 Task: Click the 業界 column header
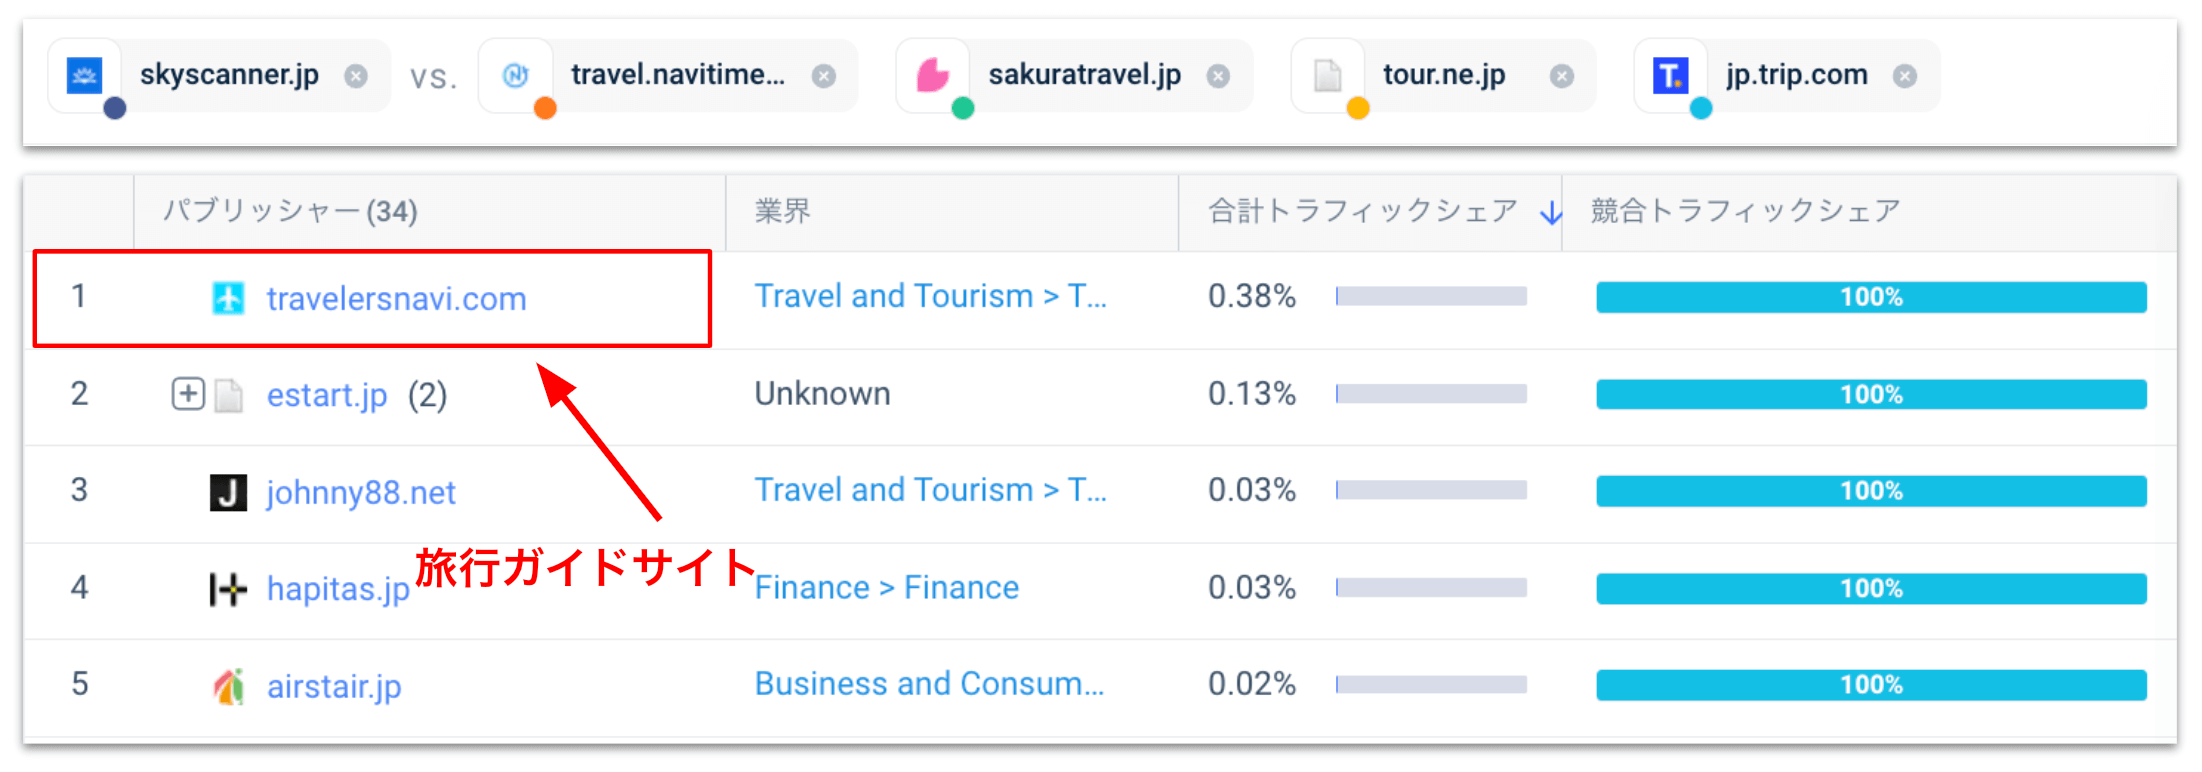click(x=782, y=211)
